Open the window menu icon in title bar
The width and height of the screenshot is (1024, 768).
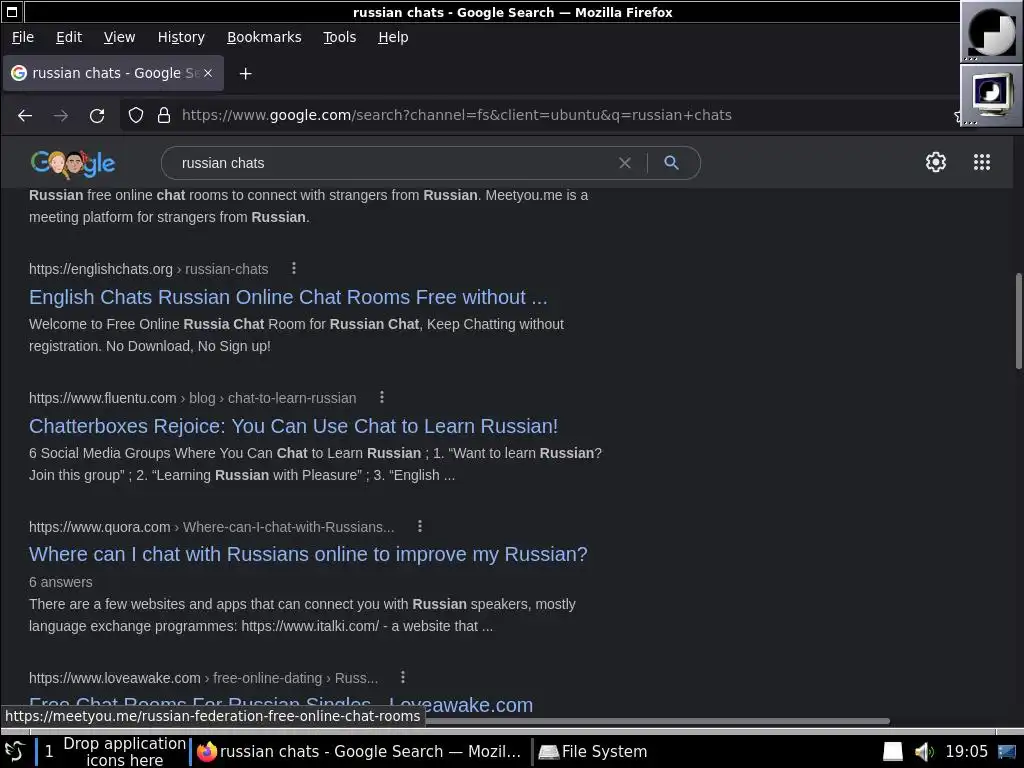tap(12, 12)
